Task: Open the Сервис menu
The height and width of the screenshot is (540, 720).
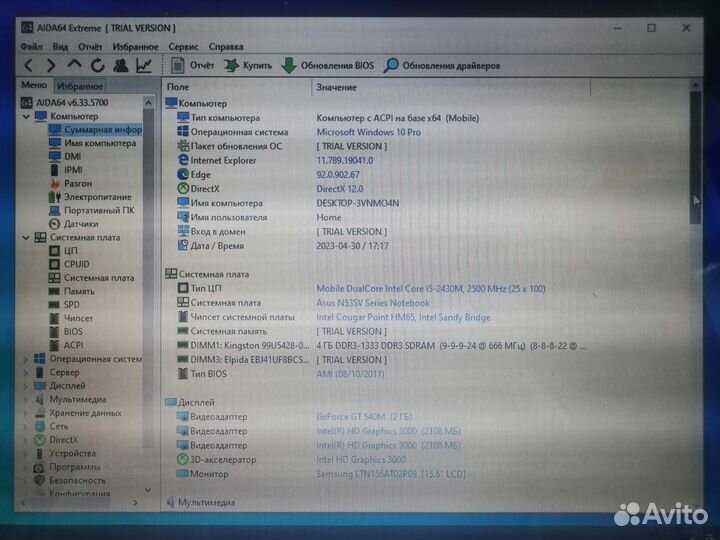Action: point(183,47)
